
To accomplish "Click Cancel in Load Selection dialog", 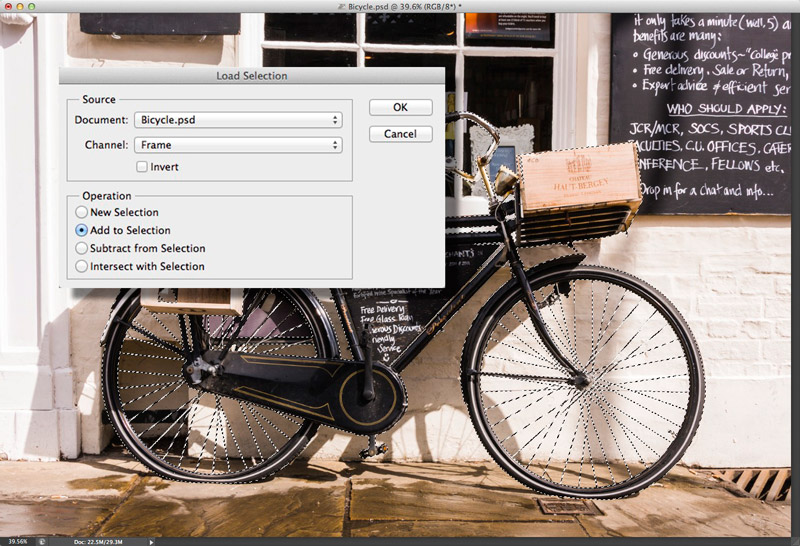I will pyautogui.click(x=400, y=134).
